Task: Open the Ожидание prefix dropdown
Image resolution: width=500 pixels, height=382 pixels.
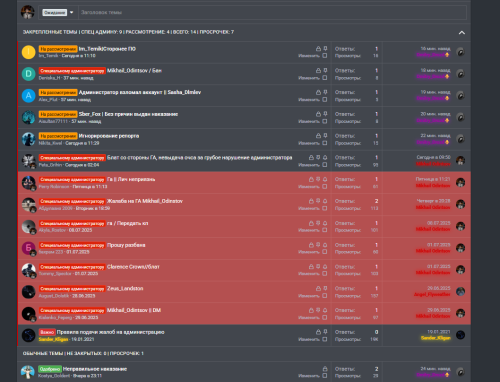Action: pyautogui.click(x=58, y=12)
